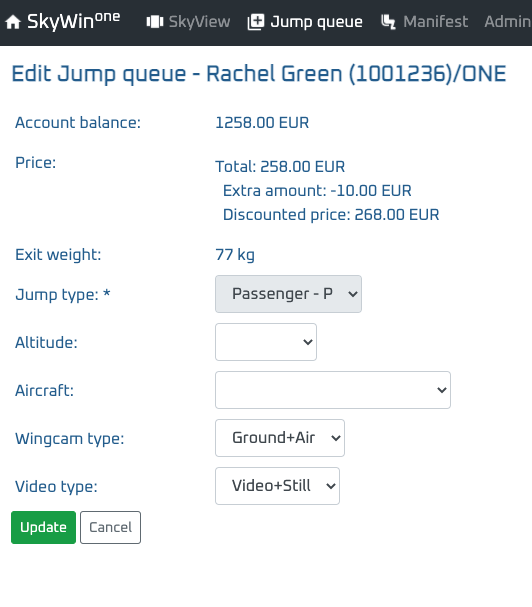Open the Jump queue menu item

[305, 22]
